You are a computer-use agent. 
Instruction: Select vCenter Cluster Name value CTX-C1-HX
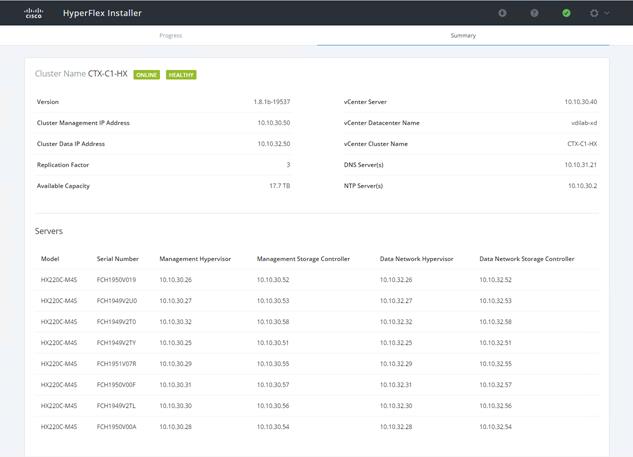582,144
